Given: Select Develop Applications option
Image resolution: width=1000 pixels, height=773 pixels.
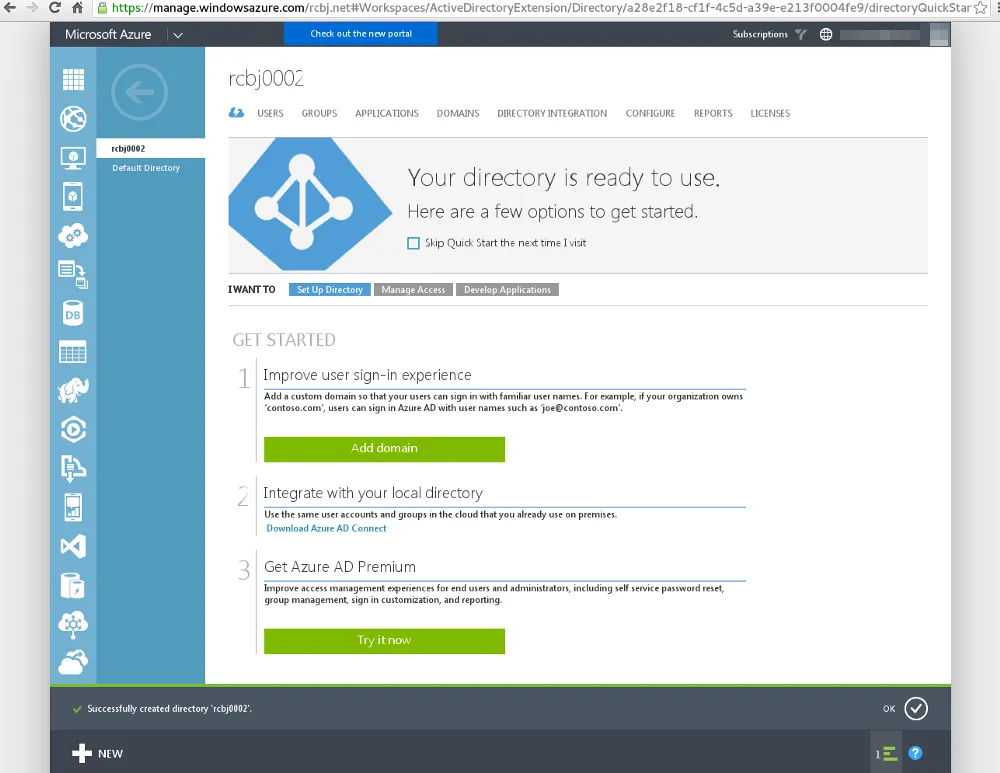Looking at the screenshot, I should click(x=507, y=290).
